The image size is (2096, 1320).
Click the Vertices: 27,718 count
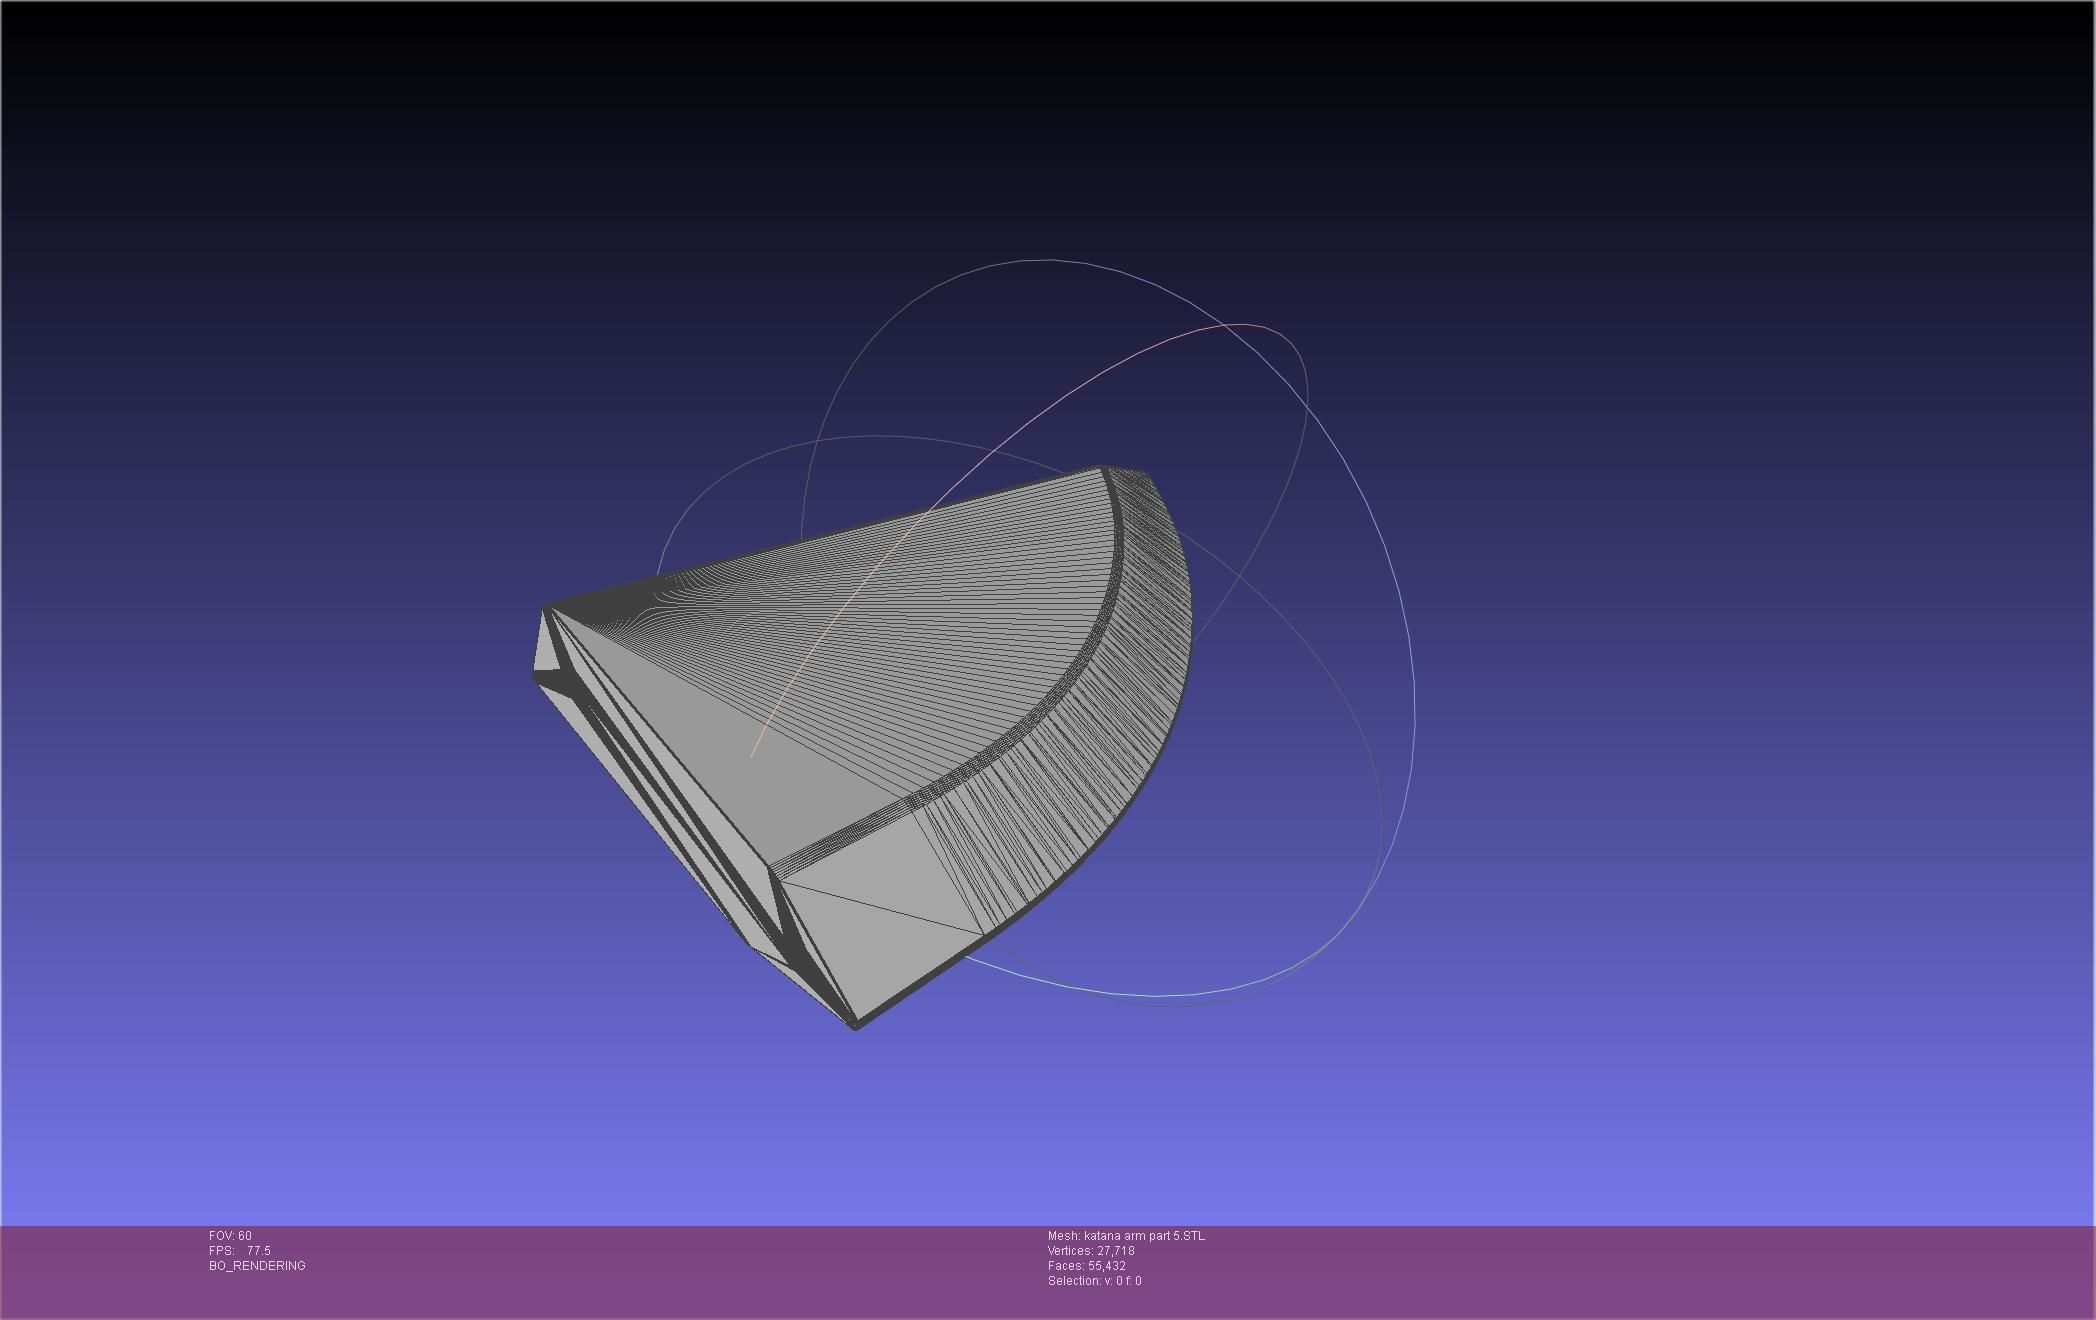pyautogui.click(x=1091, y=1251)
